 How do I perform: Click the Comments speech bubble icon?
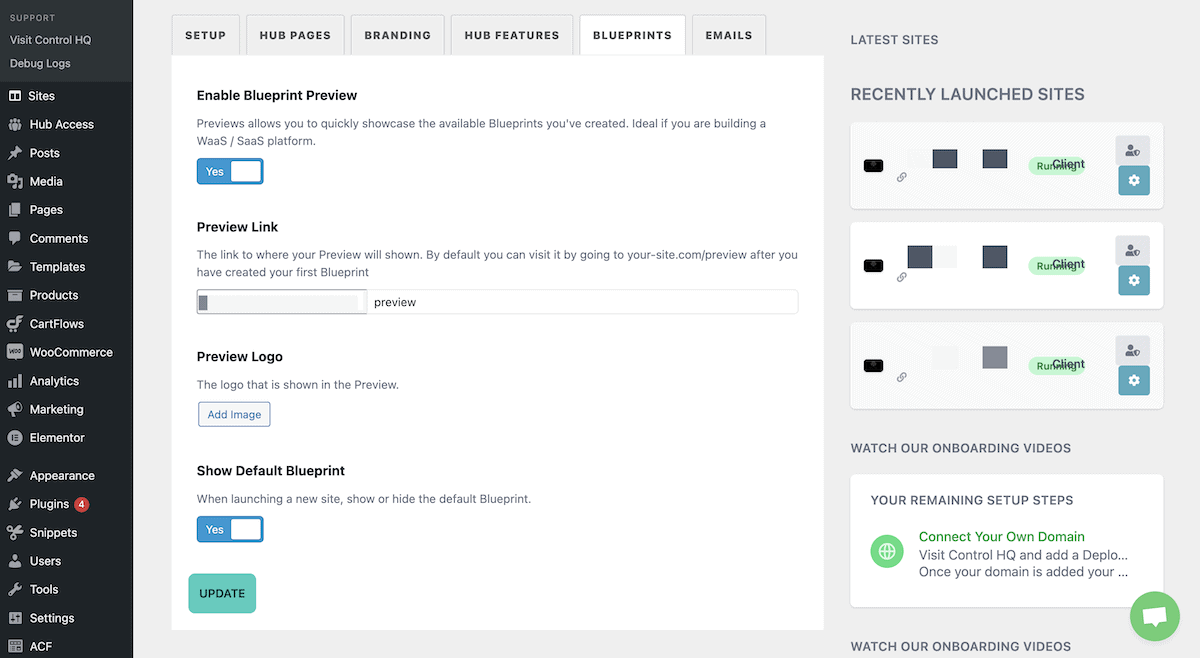15,239
